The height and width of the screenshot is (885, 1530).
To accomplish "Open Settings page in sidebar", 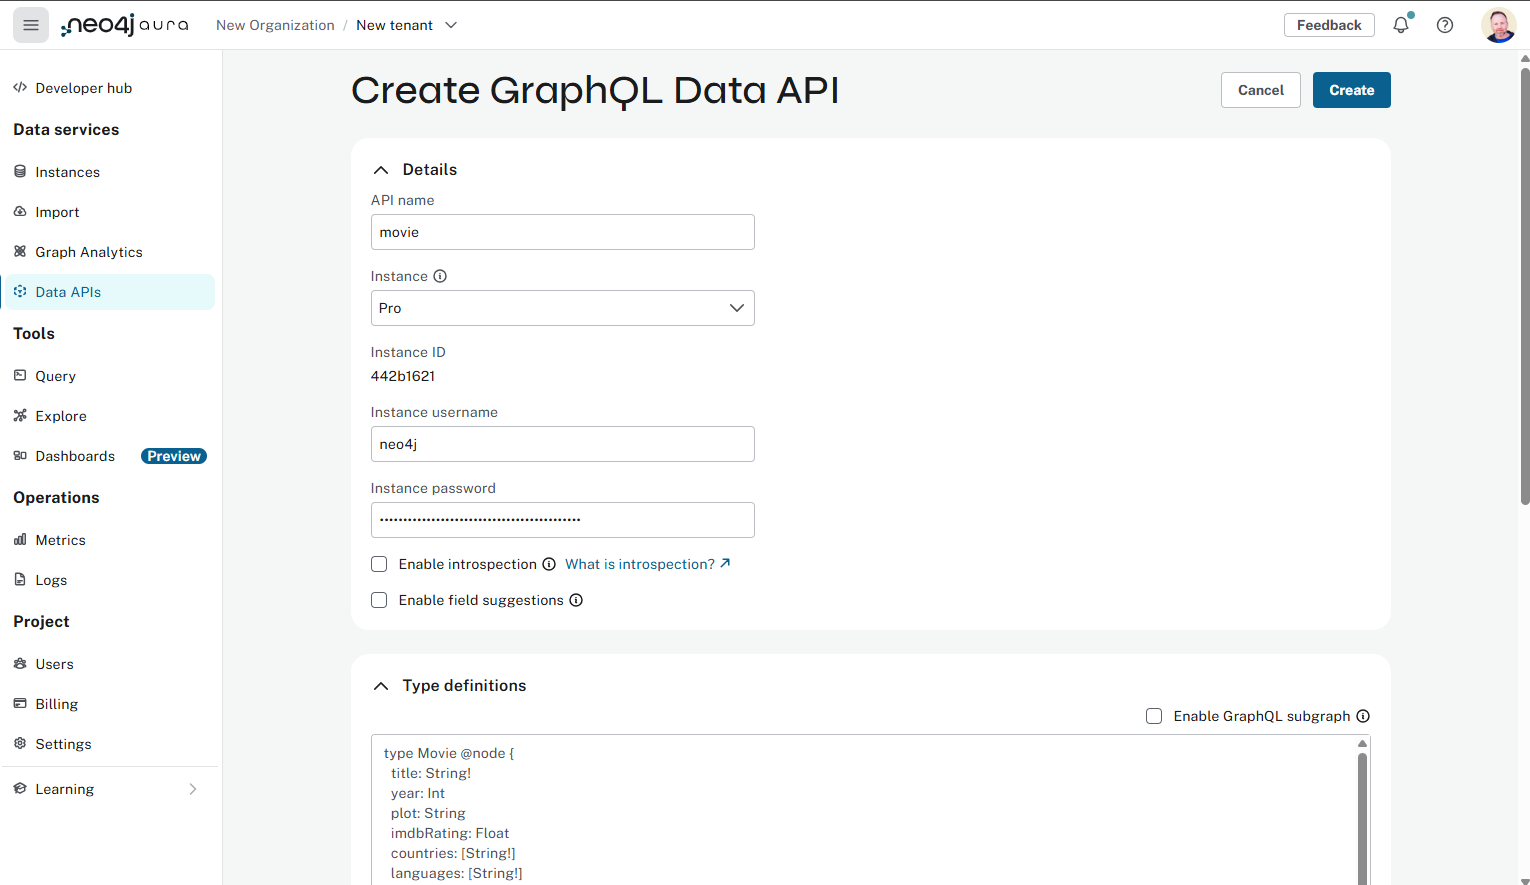I will coord(64,744).
